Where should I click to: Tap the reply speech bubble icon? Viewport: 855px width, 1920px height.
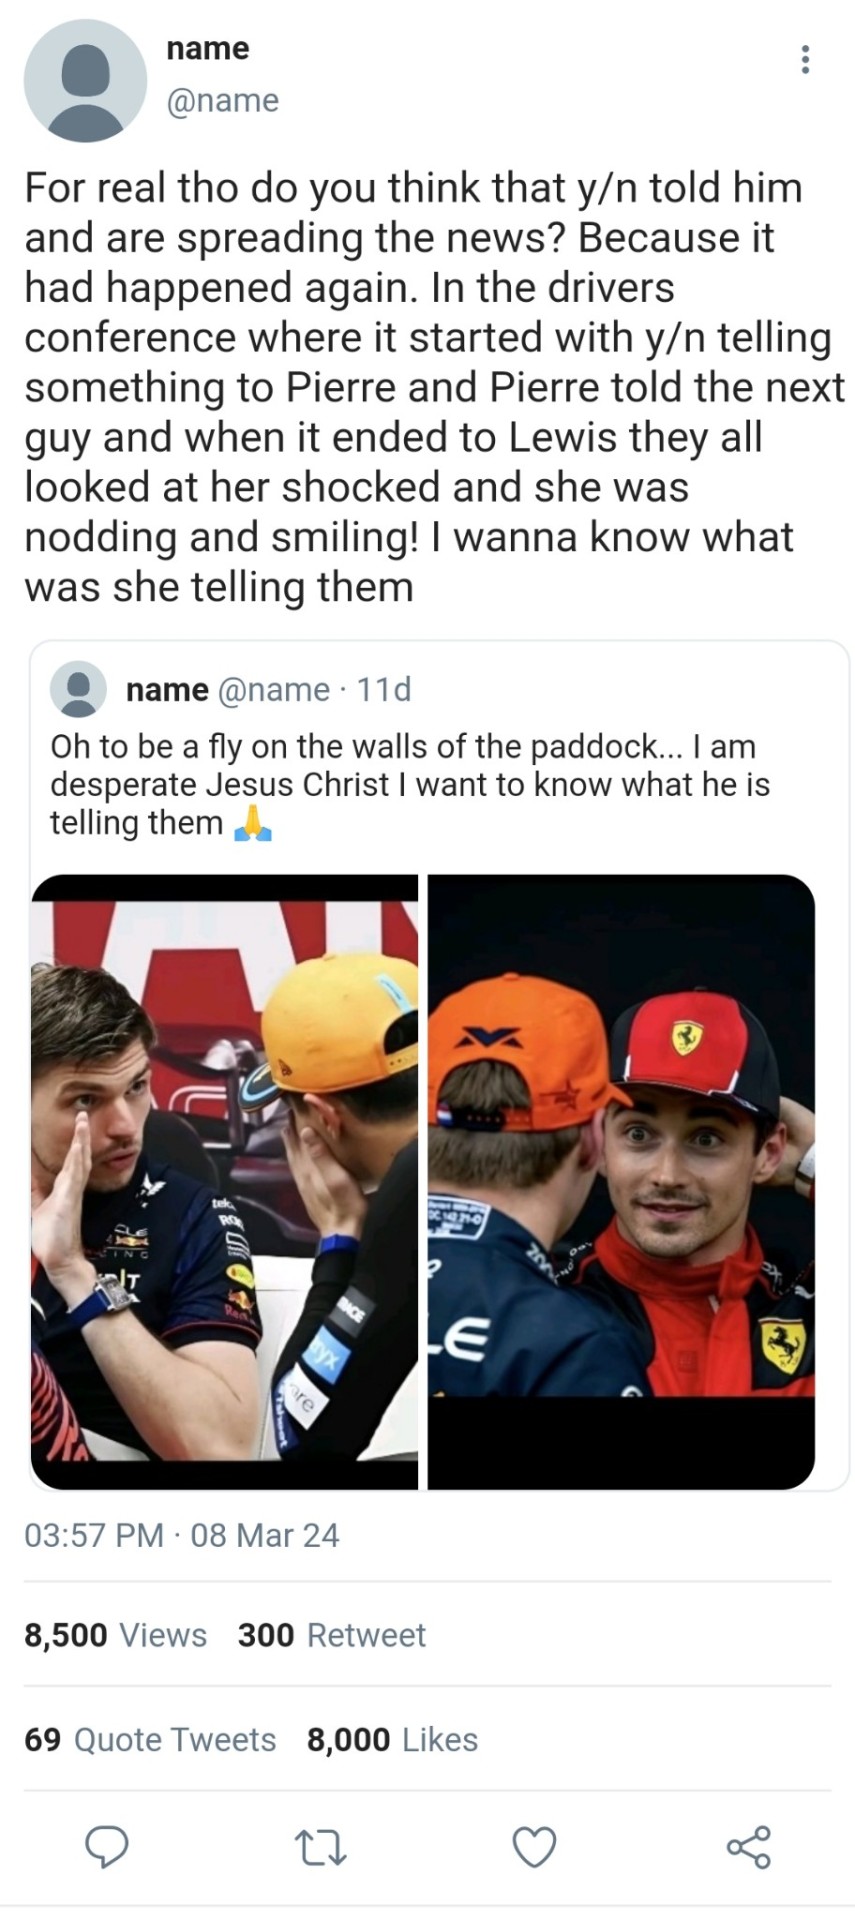106,1847
